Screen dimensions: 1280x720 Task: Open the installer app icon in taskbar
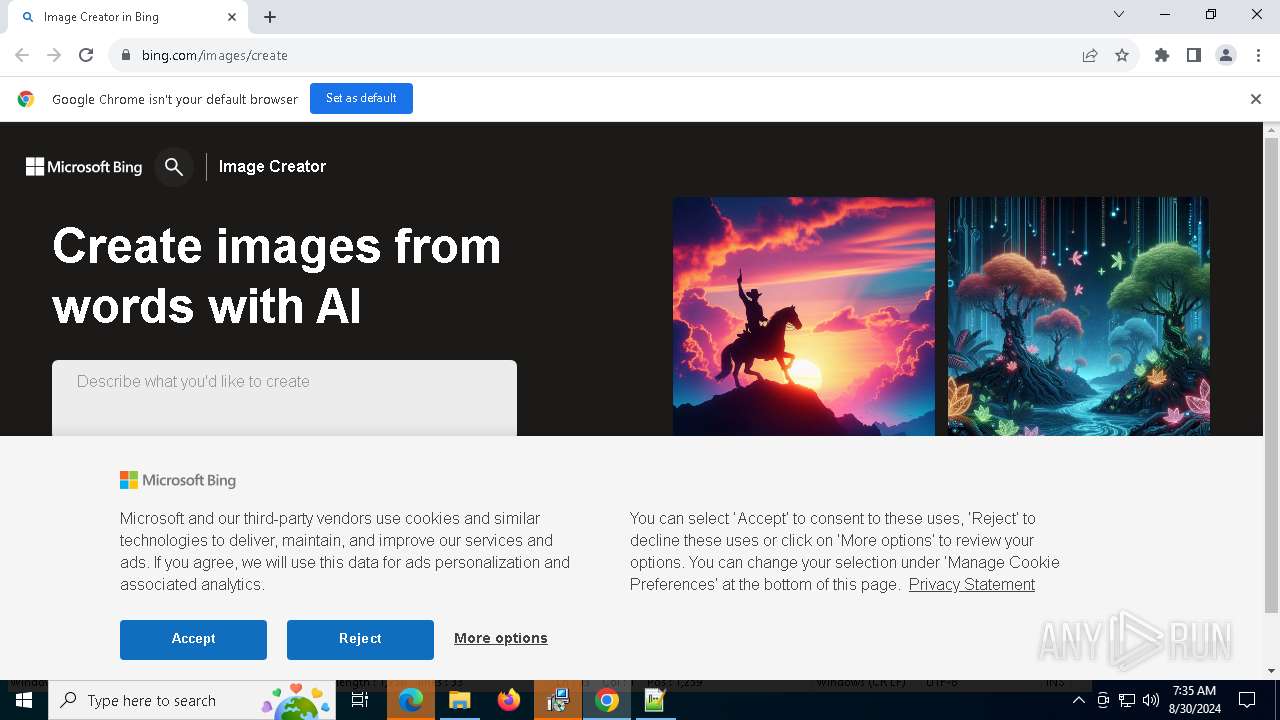(558, 700)
